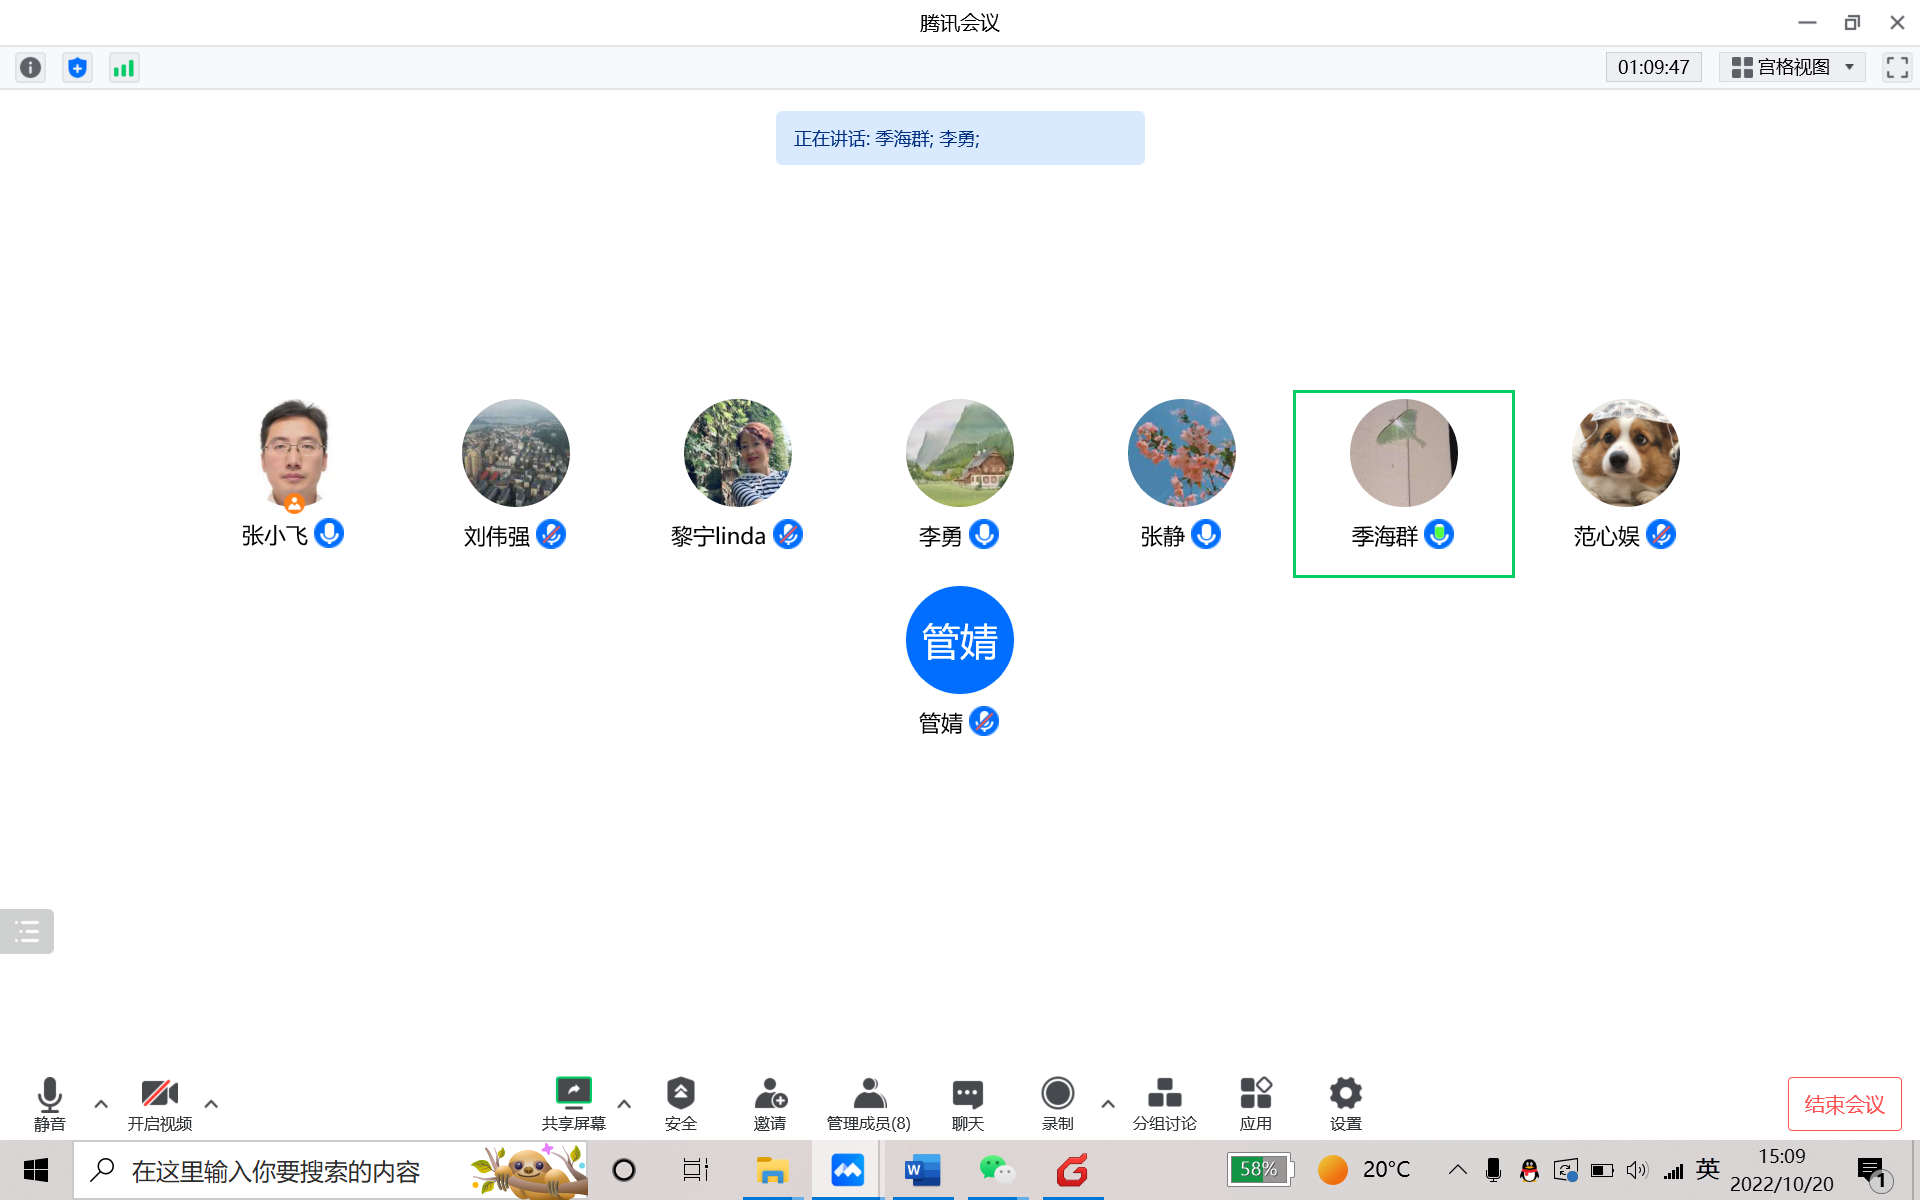Turn on camera with 开启视频
Screen dimensions: 1920x1200
tap(159, 1103)
